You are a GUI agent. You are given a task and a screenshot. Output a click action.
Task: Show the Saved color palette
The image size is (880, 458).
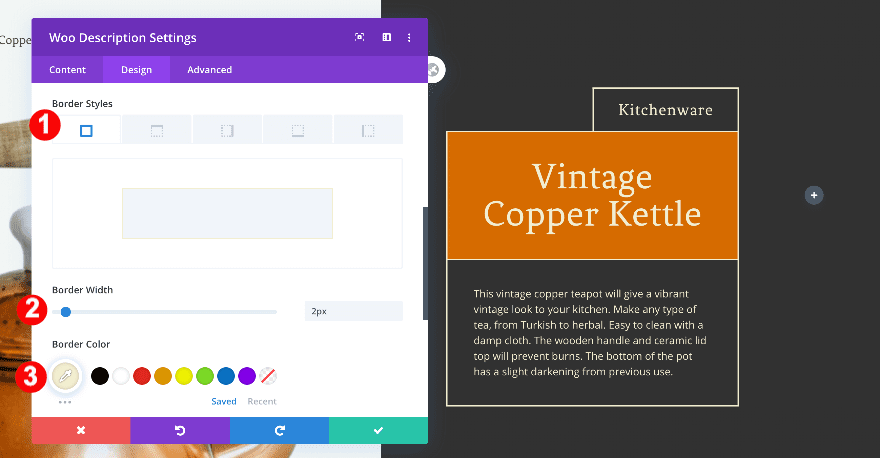[223, 401]
